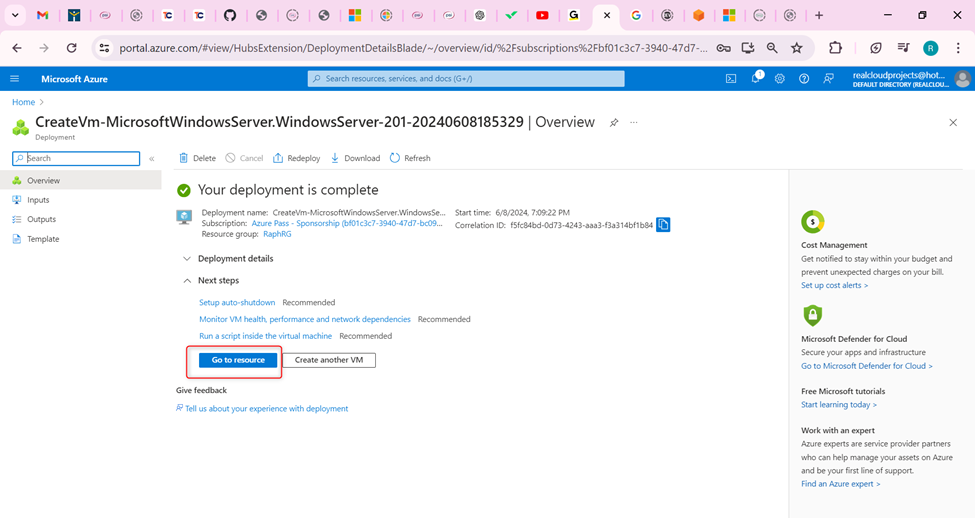The image size is (975, 518).
Task: Open the password key icon in address bar
Action: 723,48
